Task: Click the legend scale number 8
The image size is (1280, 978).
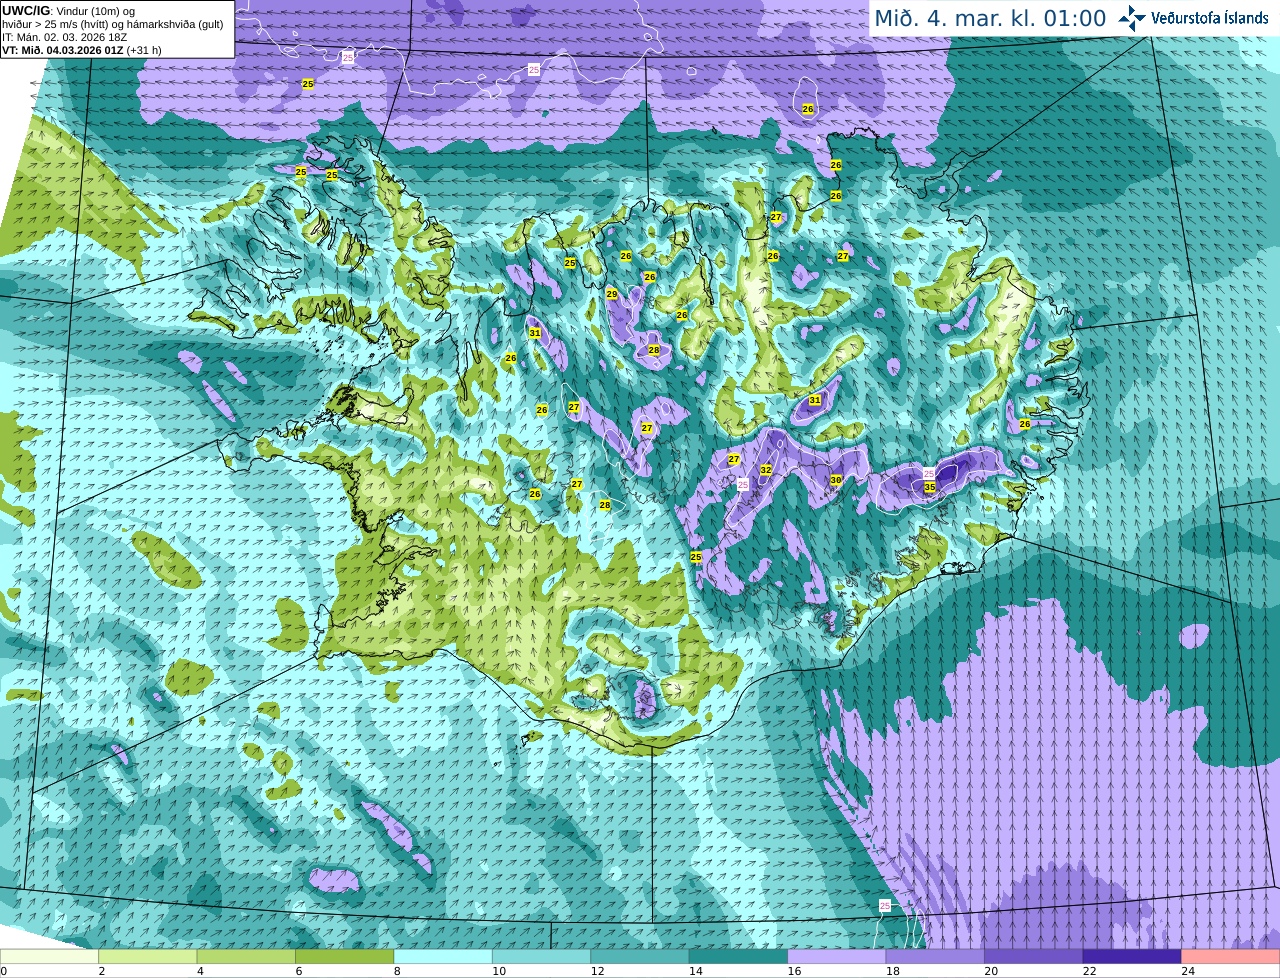Action: [395, 971]
